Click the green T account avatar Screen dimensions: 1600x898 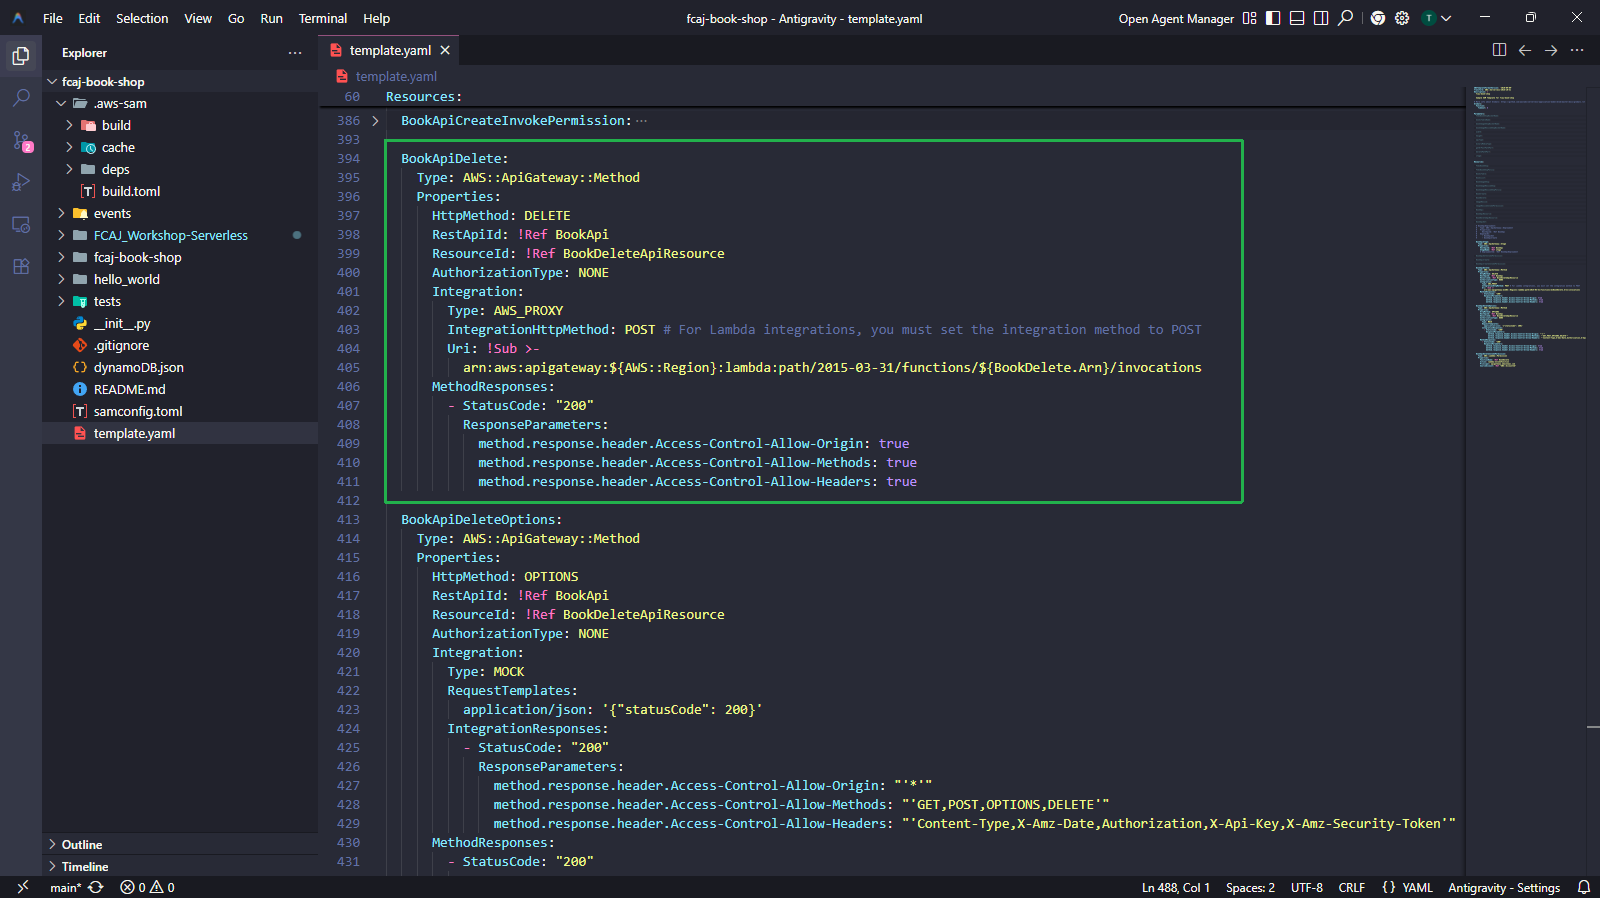coord(1429,18)
